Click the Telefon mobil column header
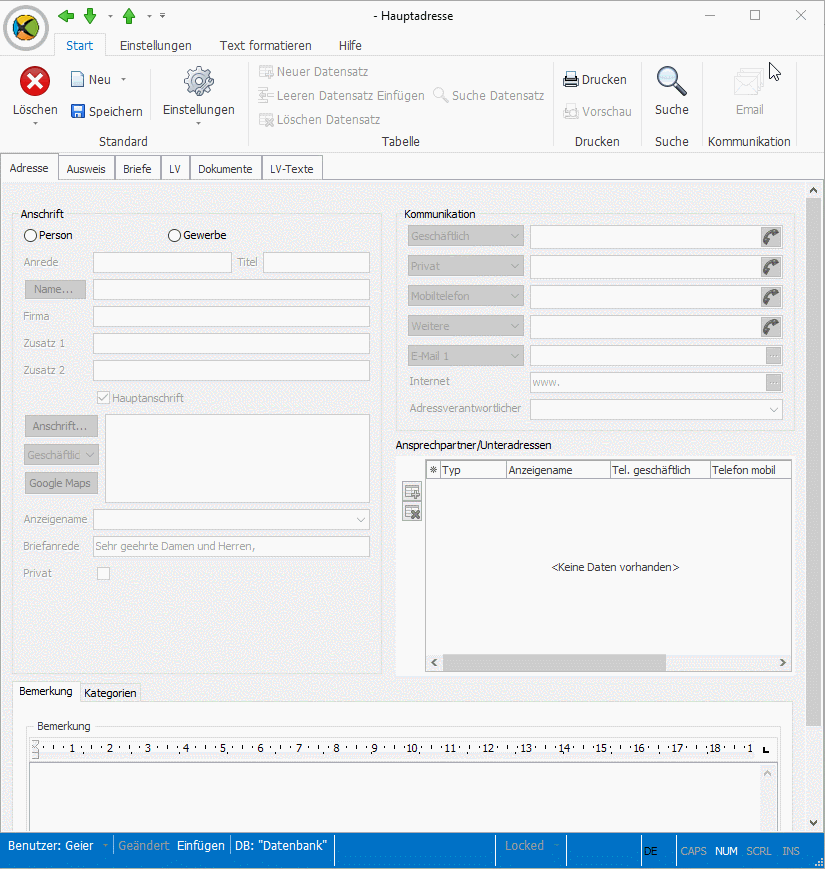The height and width of the screenshot is (869, 825). (x=750, y=470)
